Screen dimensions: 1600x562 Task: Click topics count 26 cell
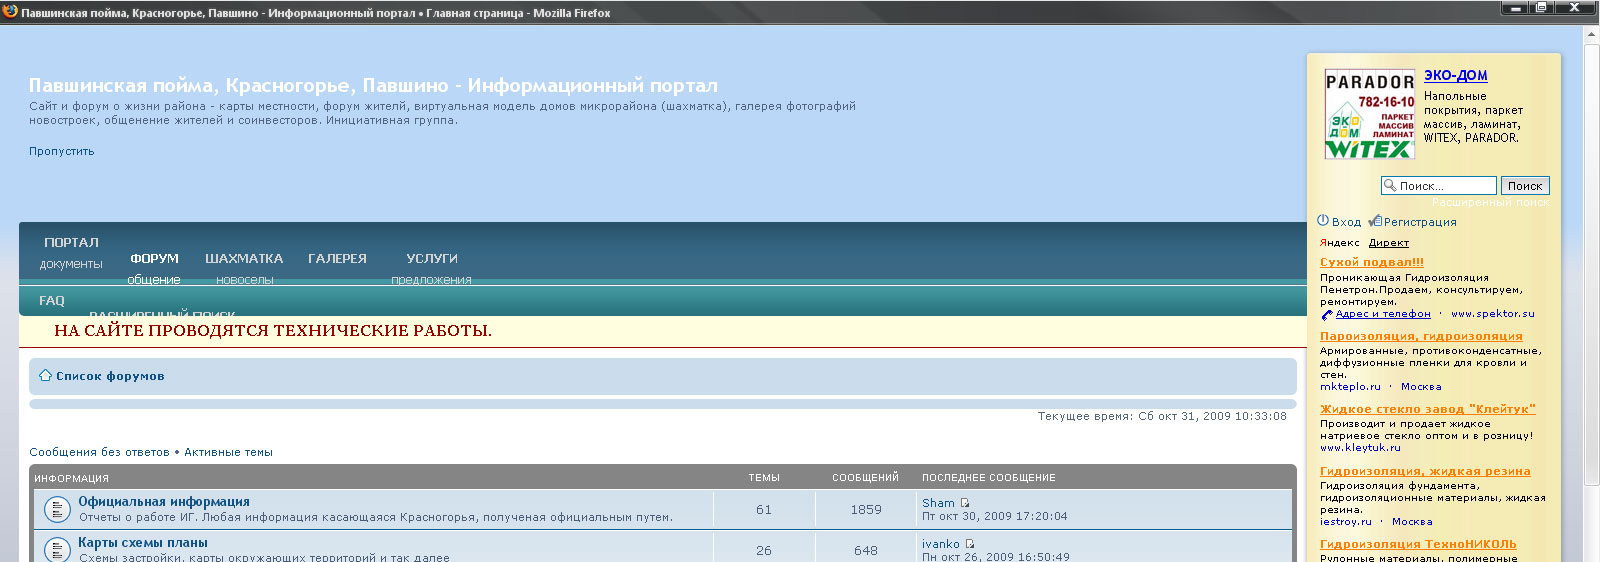coord(764,550)
